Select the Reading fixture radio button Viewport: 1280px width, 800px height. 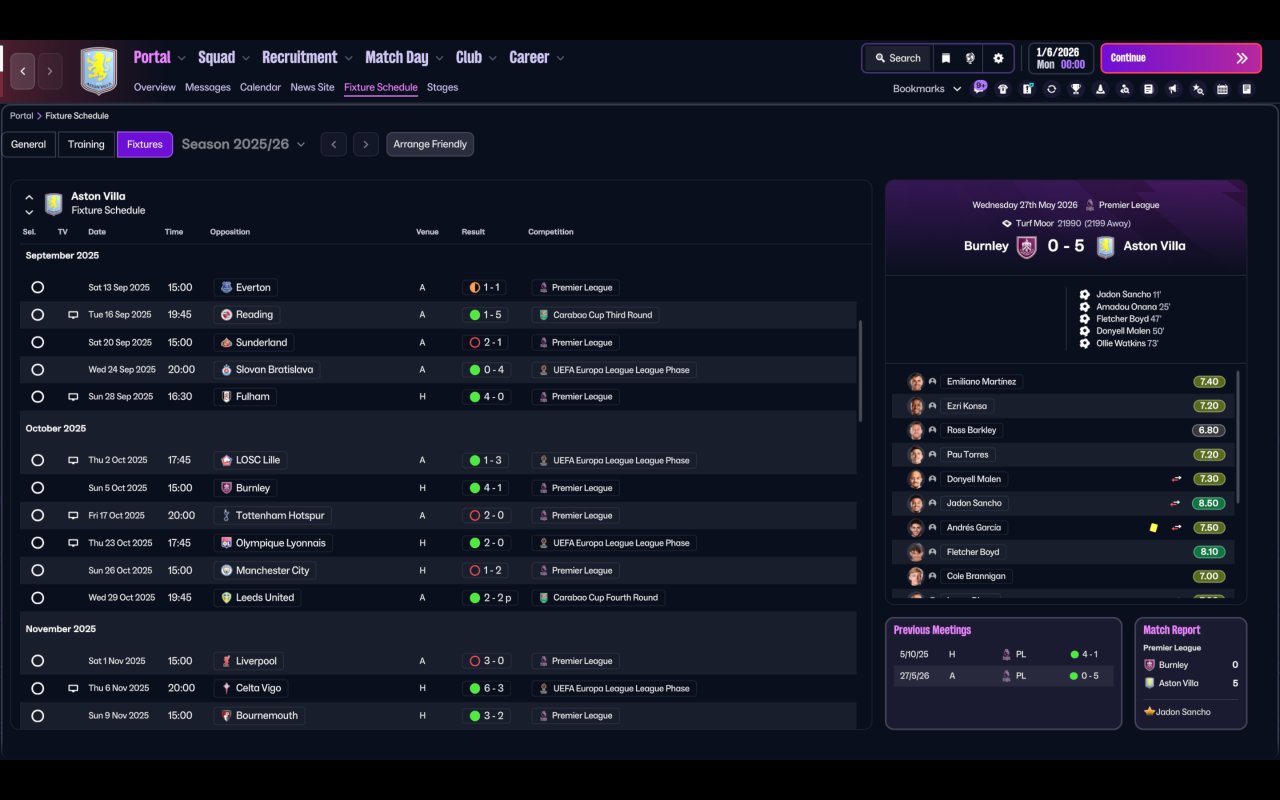tap(37, 315)
